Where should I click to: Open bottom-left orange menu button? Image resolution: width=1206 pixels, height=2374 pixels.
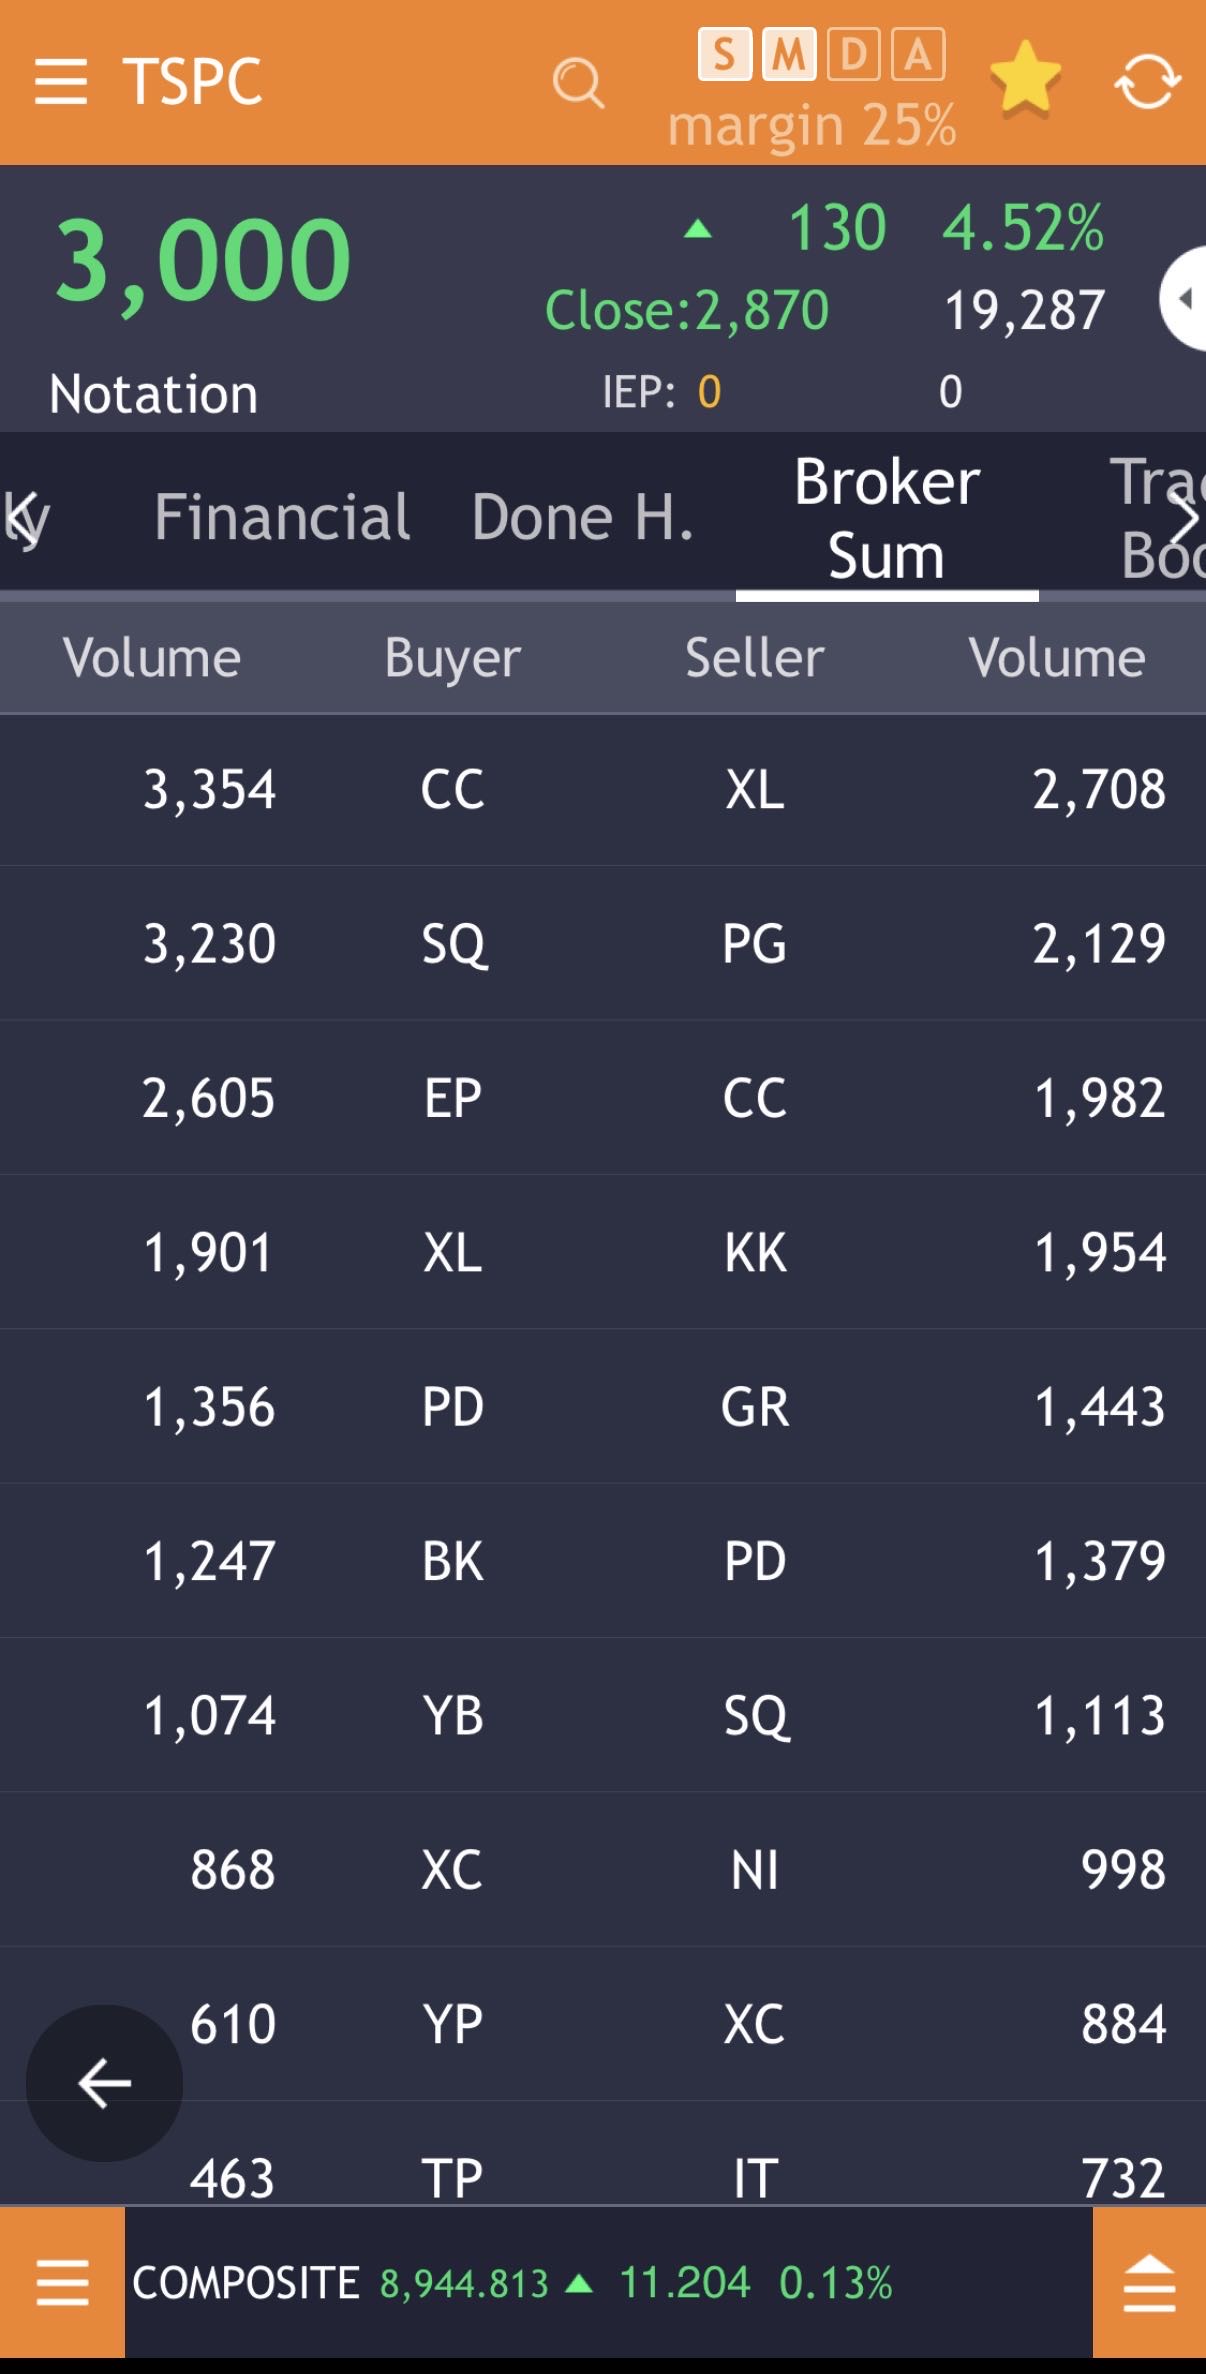click(x=62, y=2282)
